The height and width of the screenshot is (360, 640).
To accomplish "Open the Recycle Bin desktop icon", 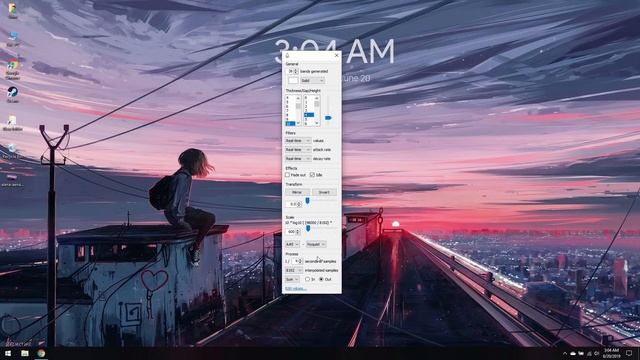I will click(12, 151).
